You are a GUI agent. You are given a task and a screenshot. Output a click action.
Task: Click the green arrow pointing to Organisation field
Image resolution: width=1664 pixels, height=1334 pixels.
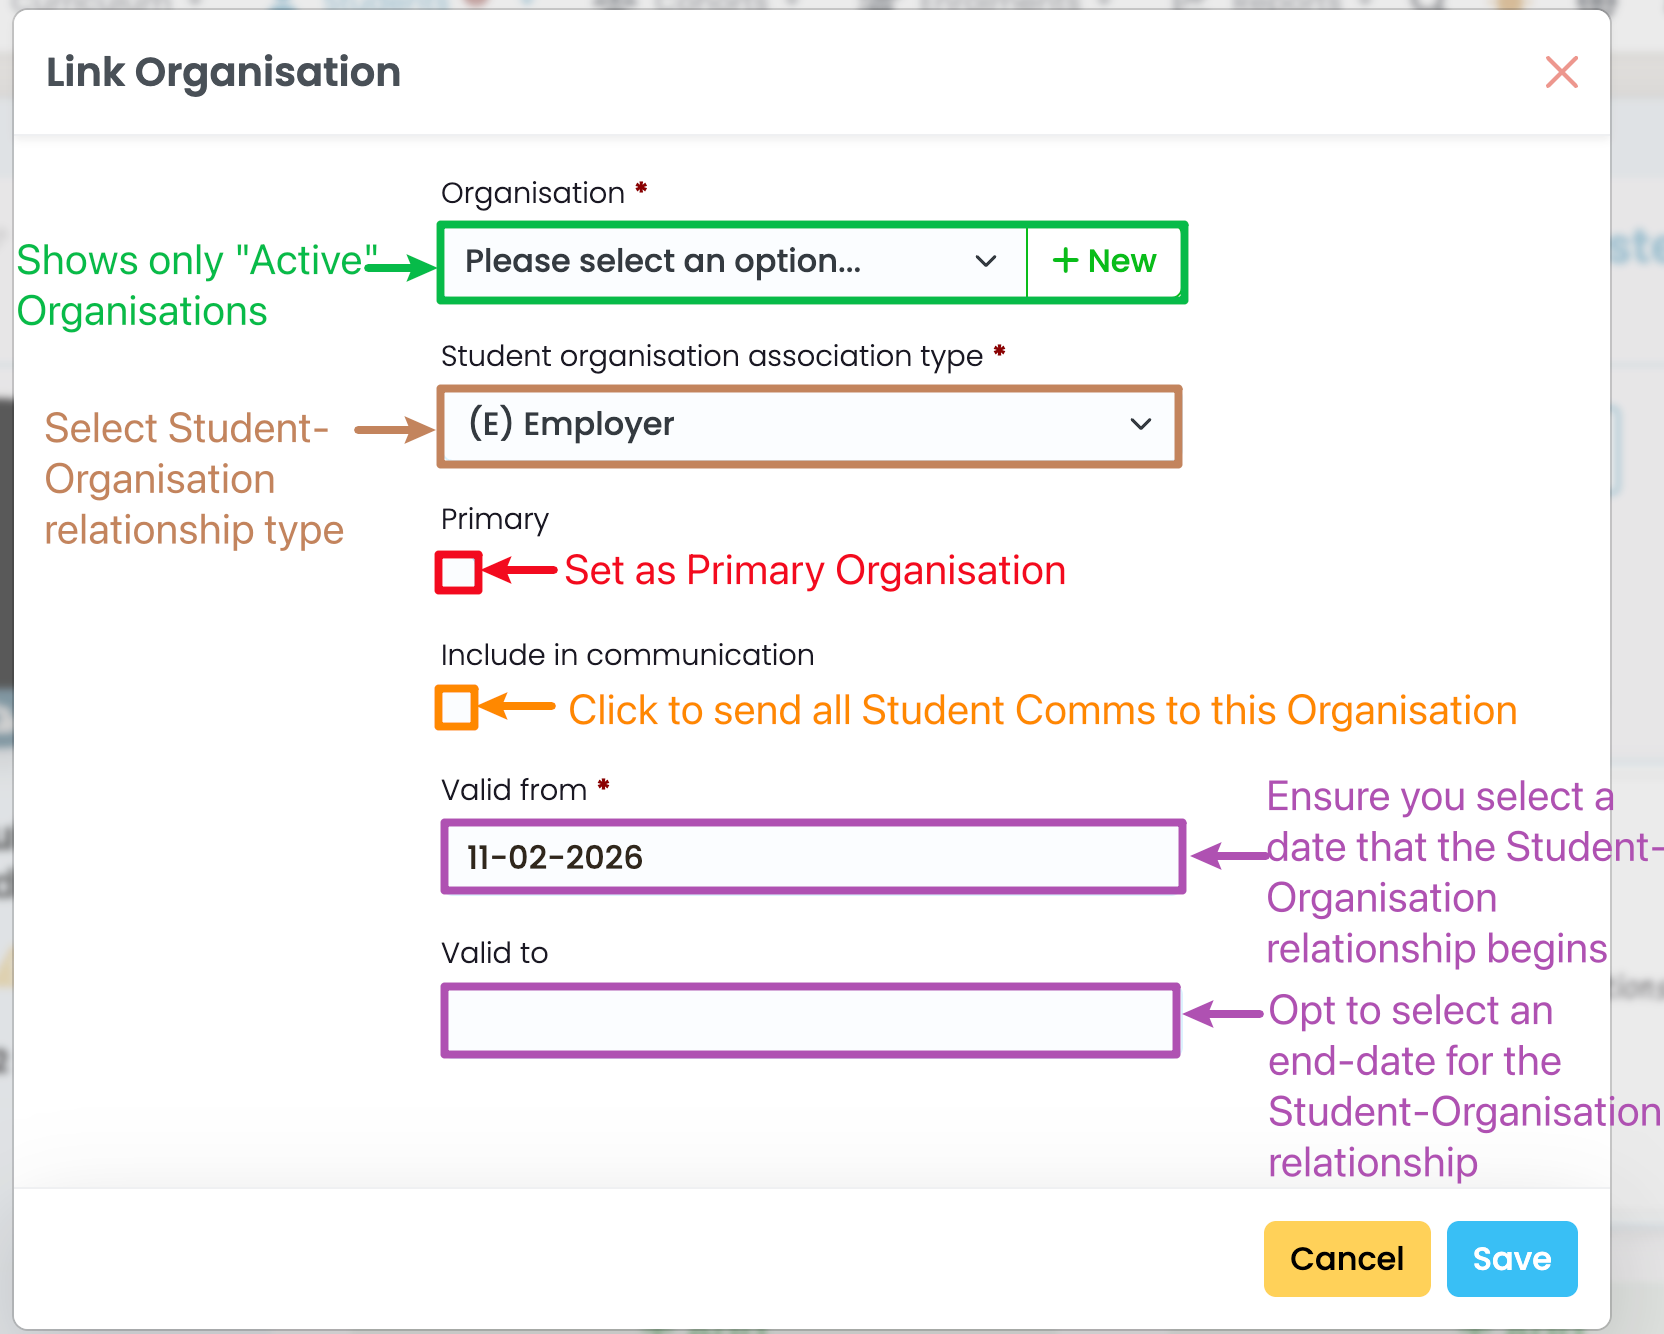[x=400, y=267]
